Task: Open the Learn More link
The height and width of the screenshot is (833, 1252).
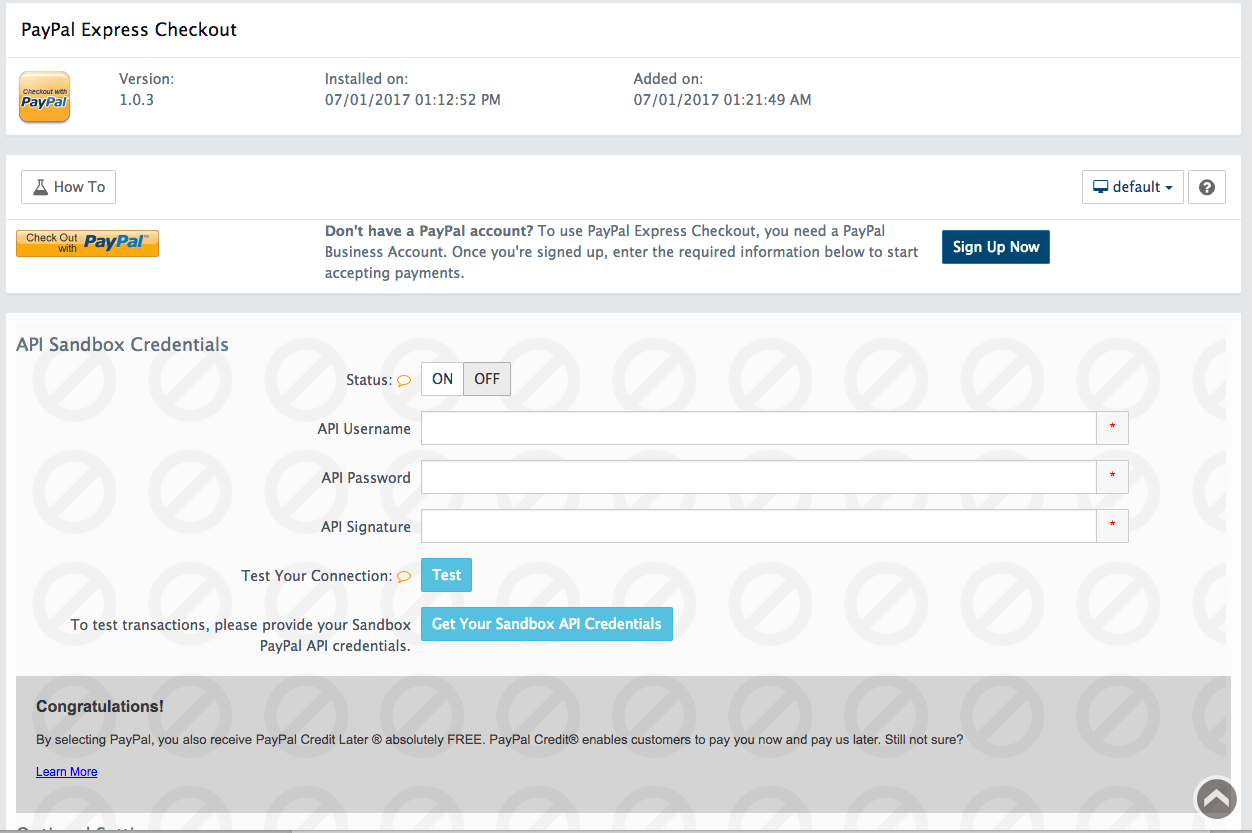Action: 67,772
